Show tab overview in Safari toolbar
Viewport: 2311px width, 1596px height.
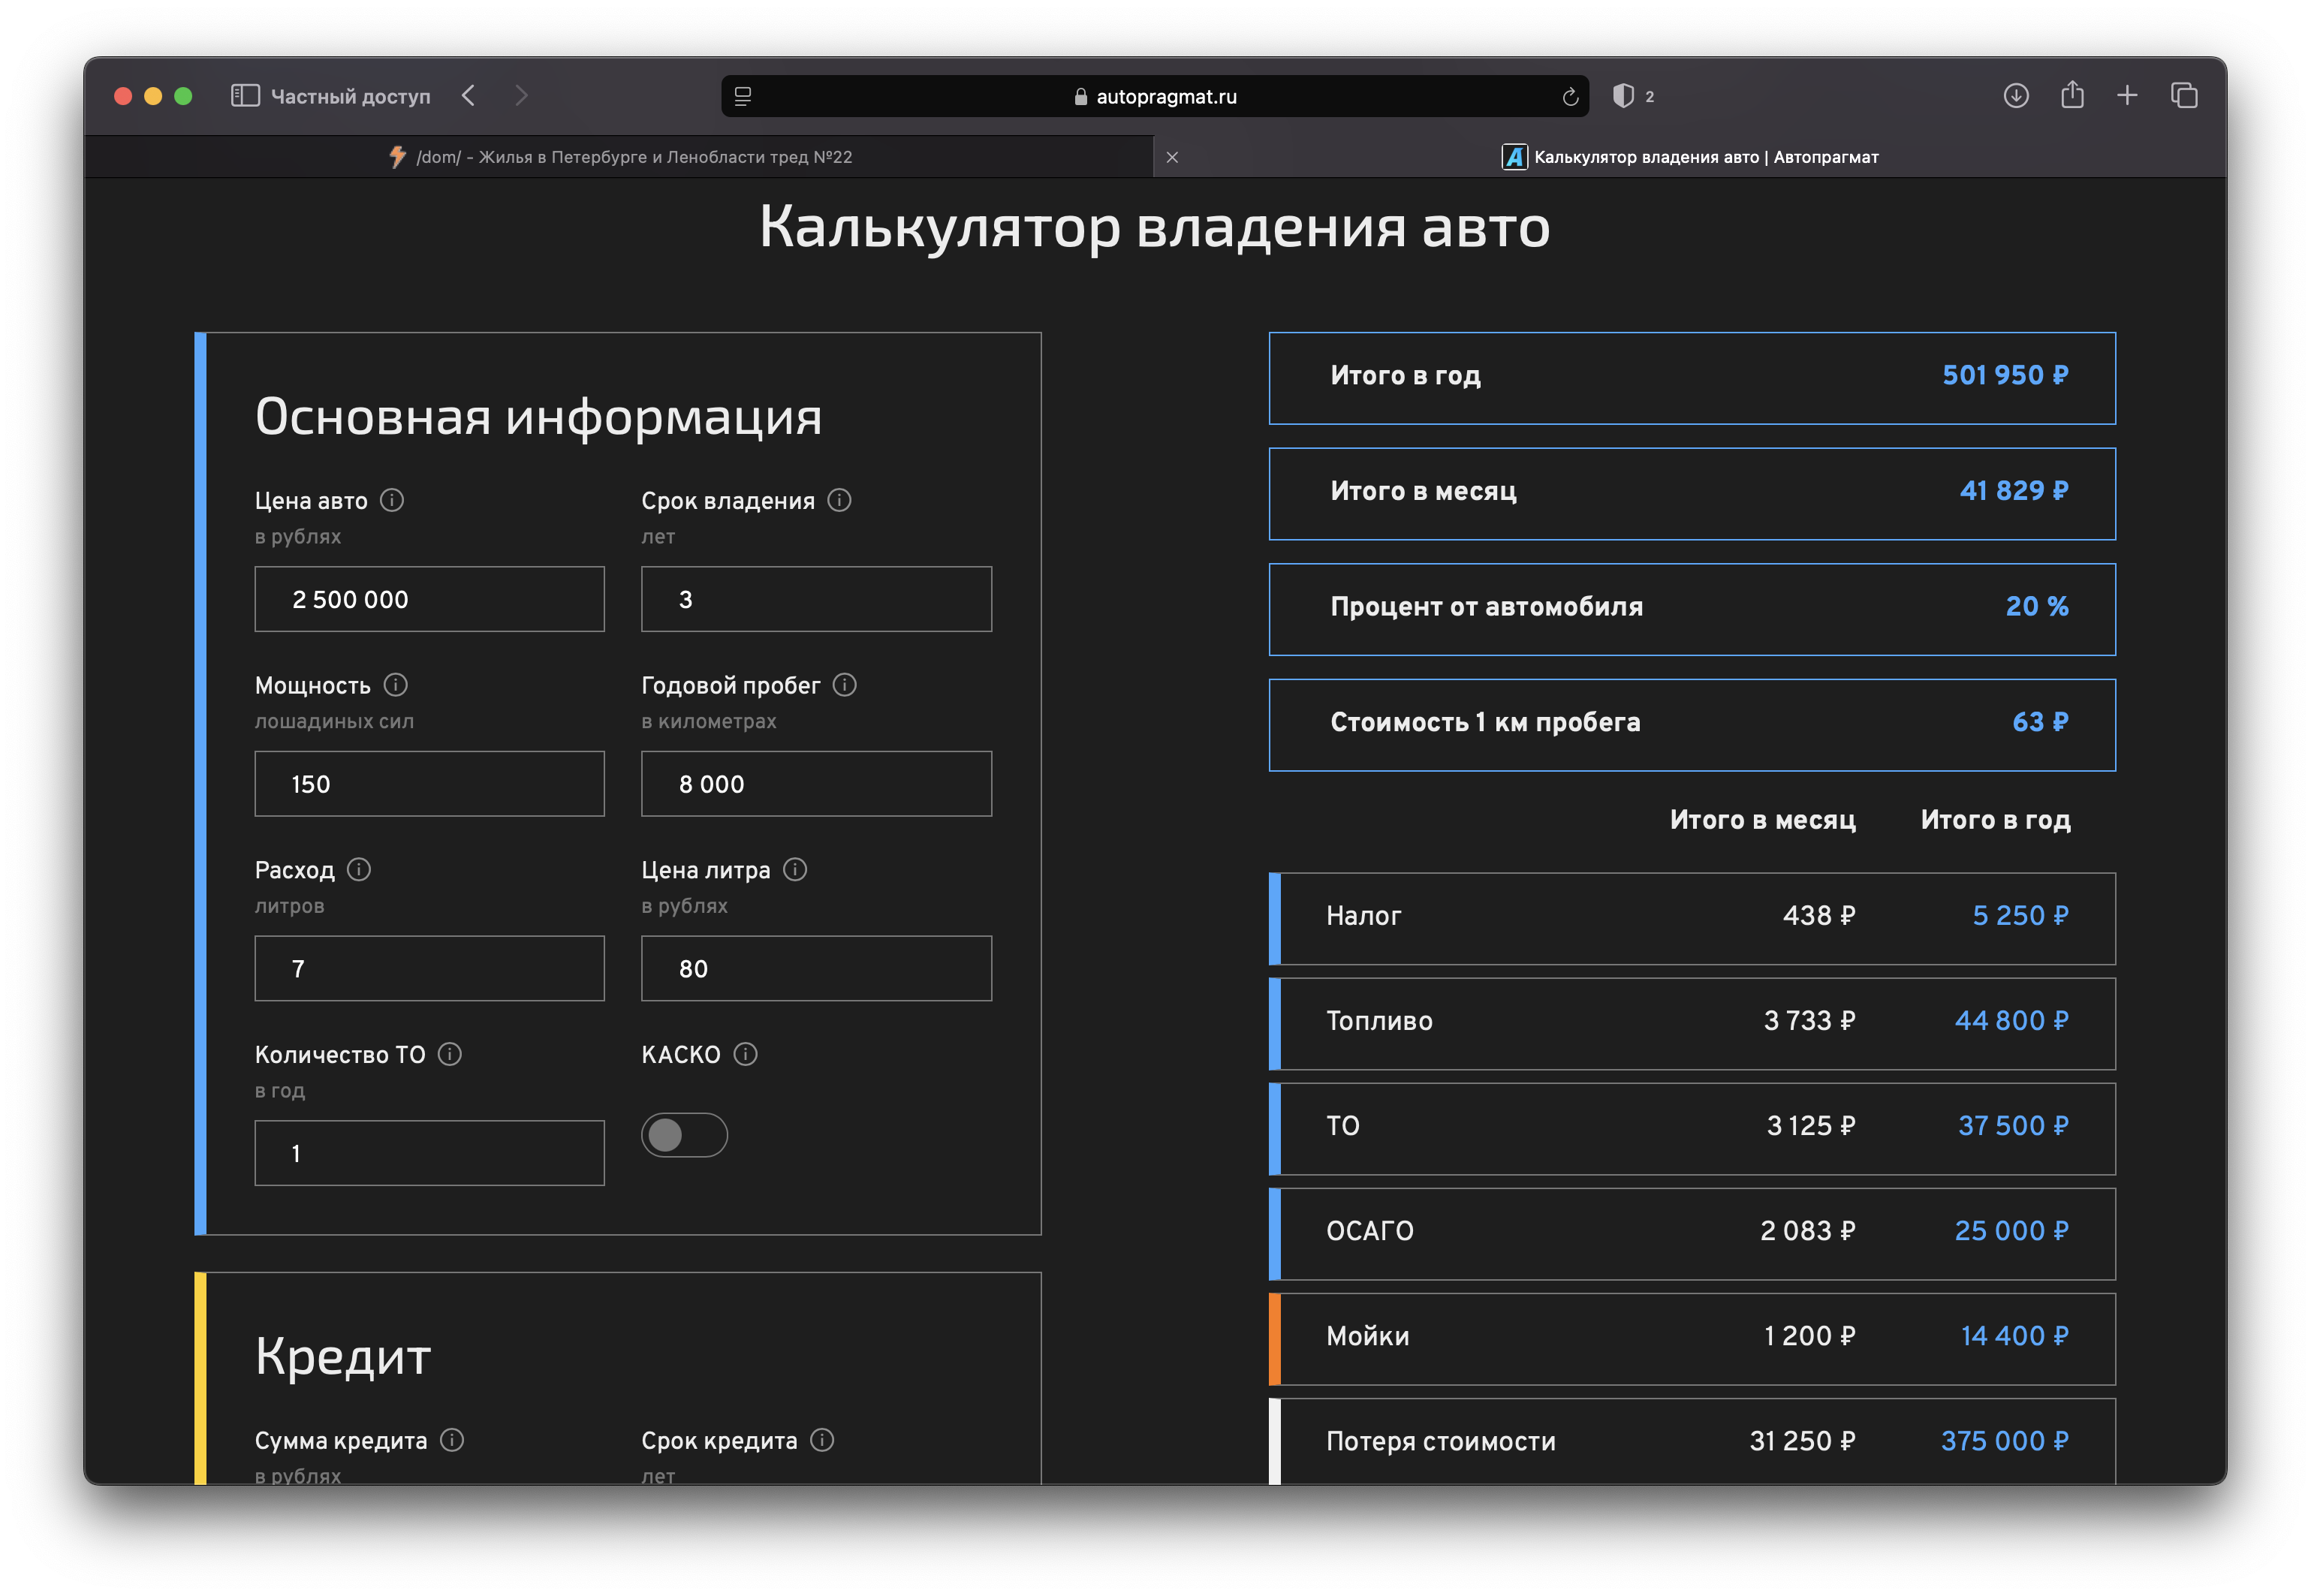click(2184, 96)
